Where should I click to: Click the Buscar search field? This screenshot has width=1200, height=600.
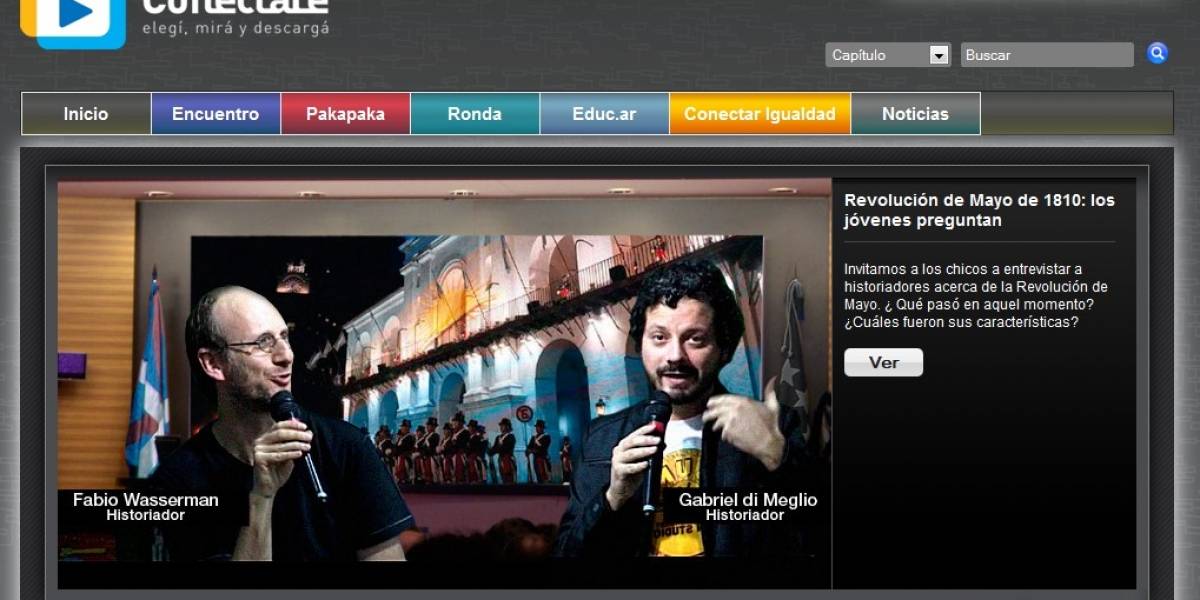point(1047,55)
